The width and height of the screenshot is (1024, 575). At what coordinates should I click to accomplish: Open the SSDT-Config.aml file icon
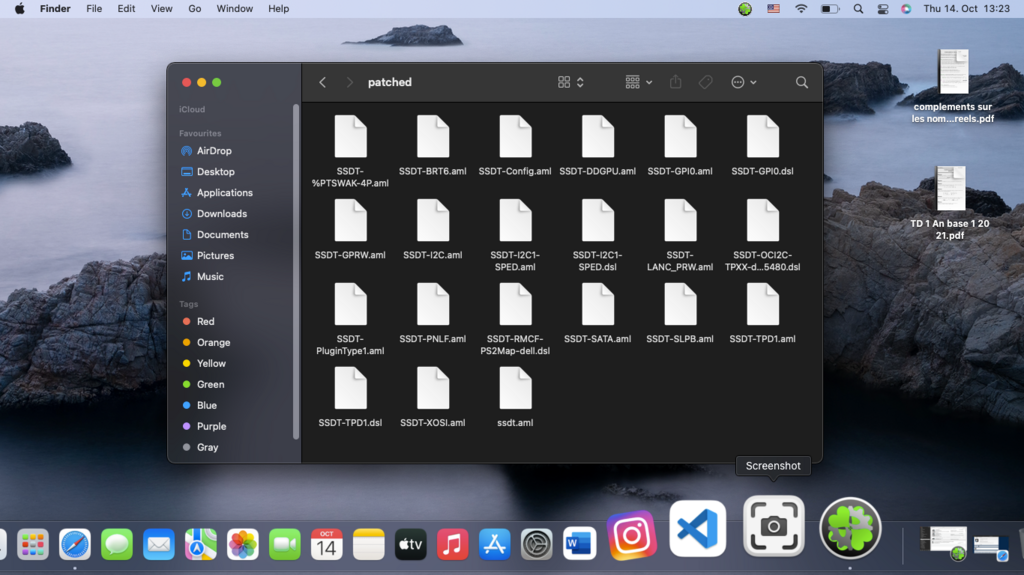(x=515, y=137)
